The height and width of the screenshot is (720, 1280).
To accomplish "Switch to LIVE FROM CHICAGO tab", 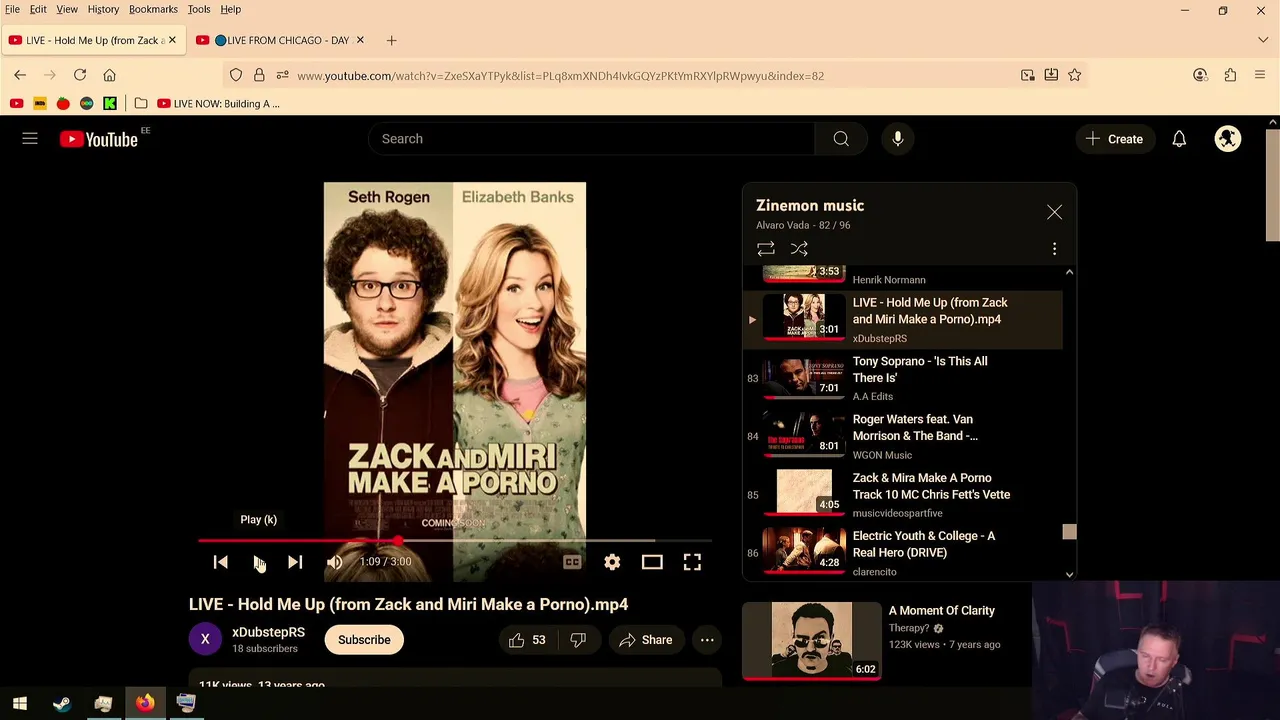I will click(280, 40).
